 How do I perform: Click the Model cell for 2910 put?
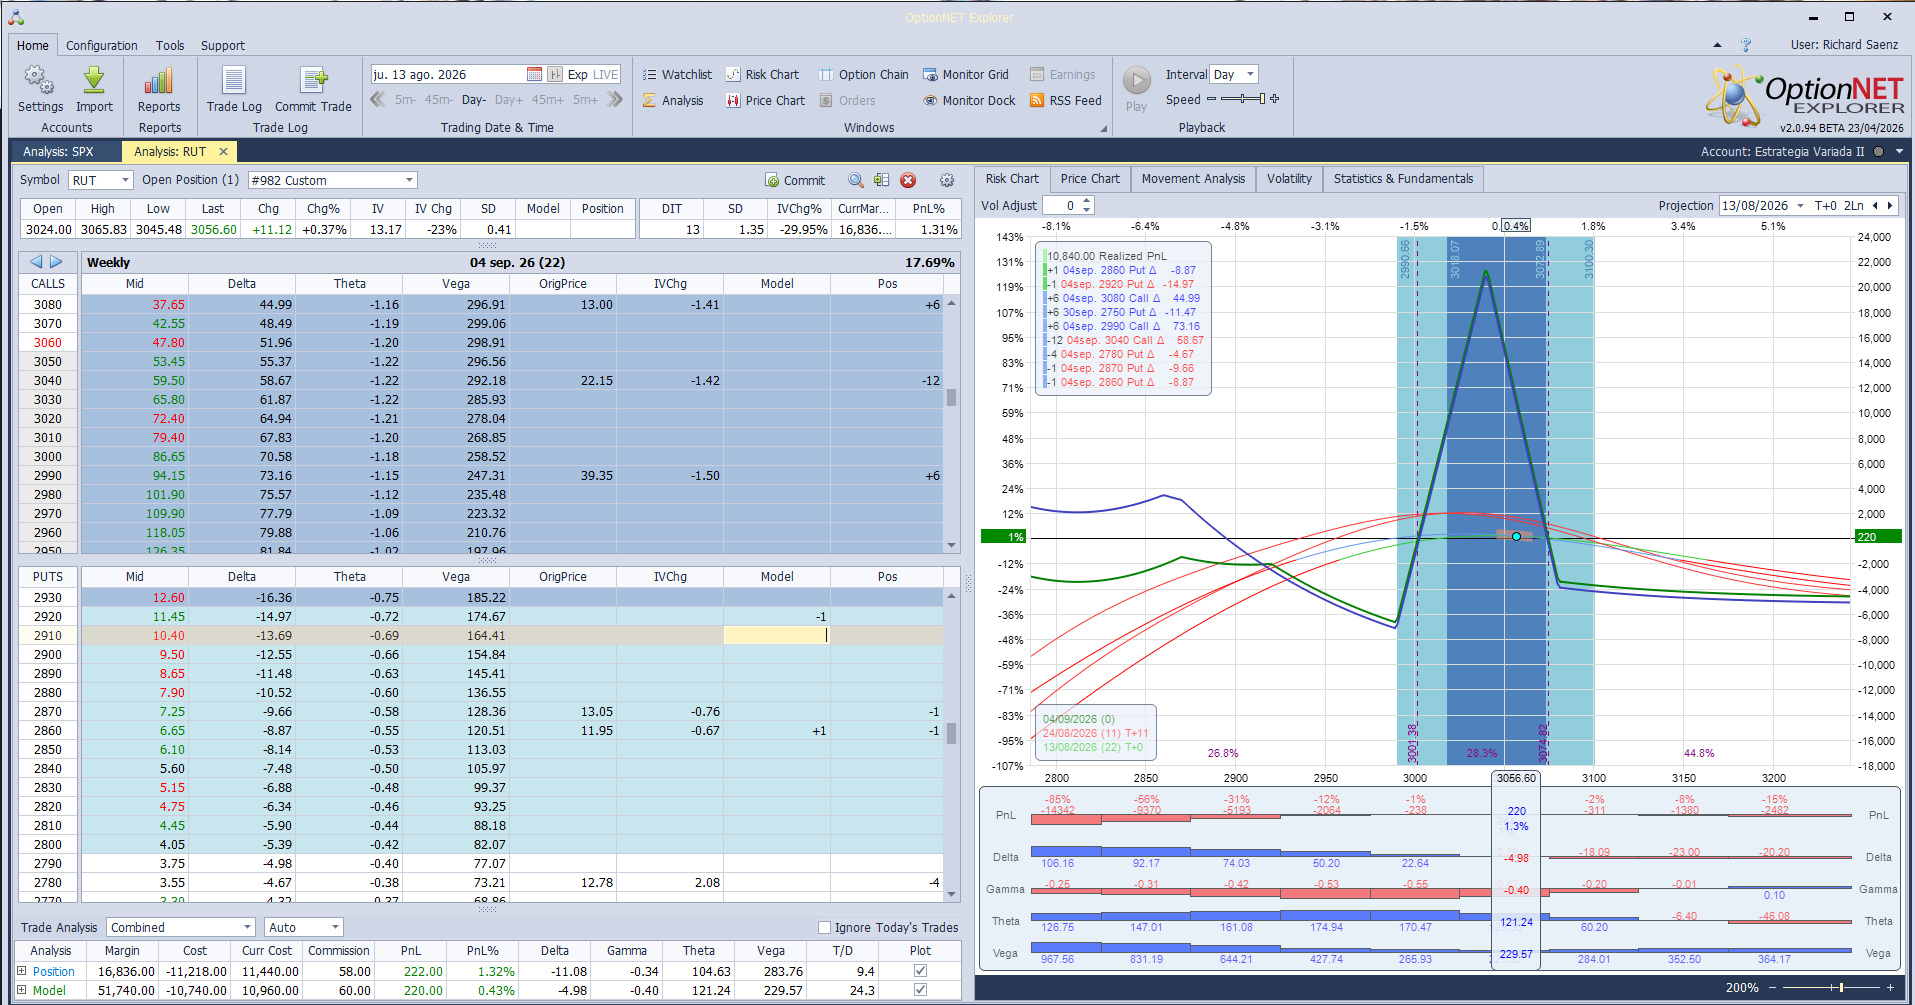pos(777,636)
